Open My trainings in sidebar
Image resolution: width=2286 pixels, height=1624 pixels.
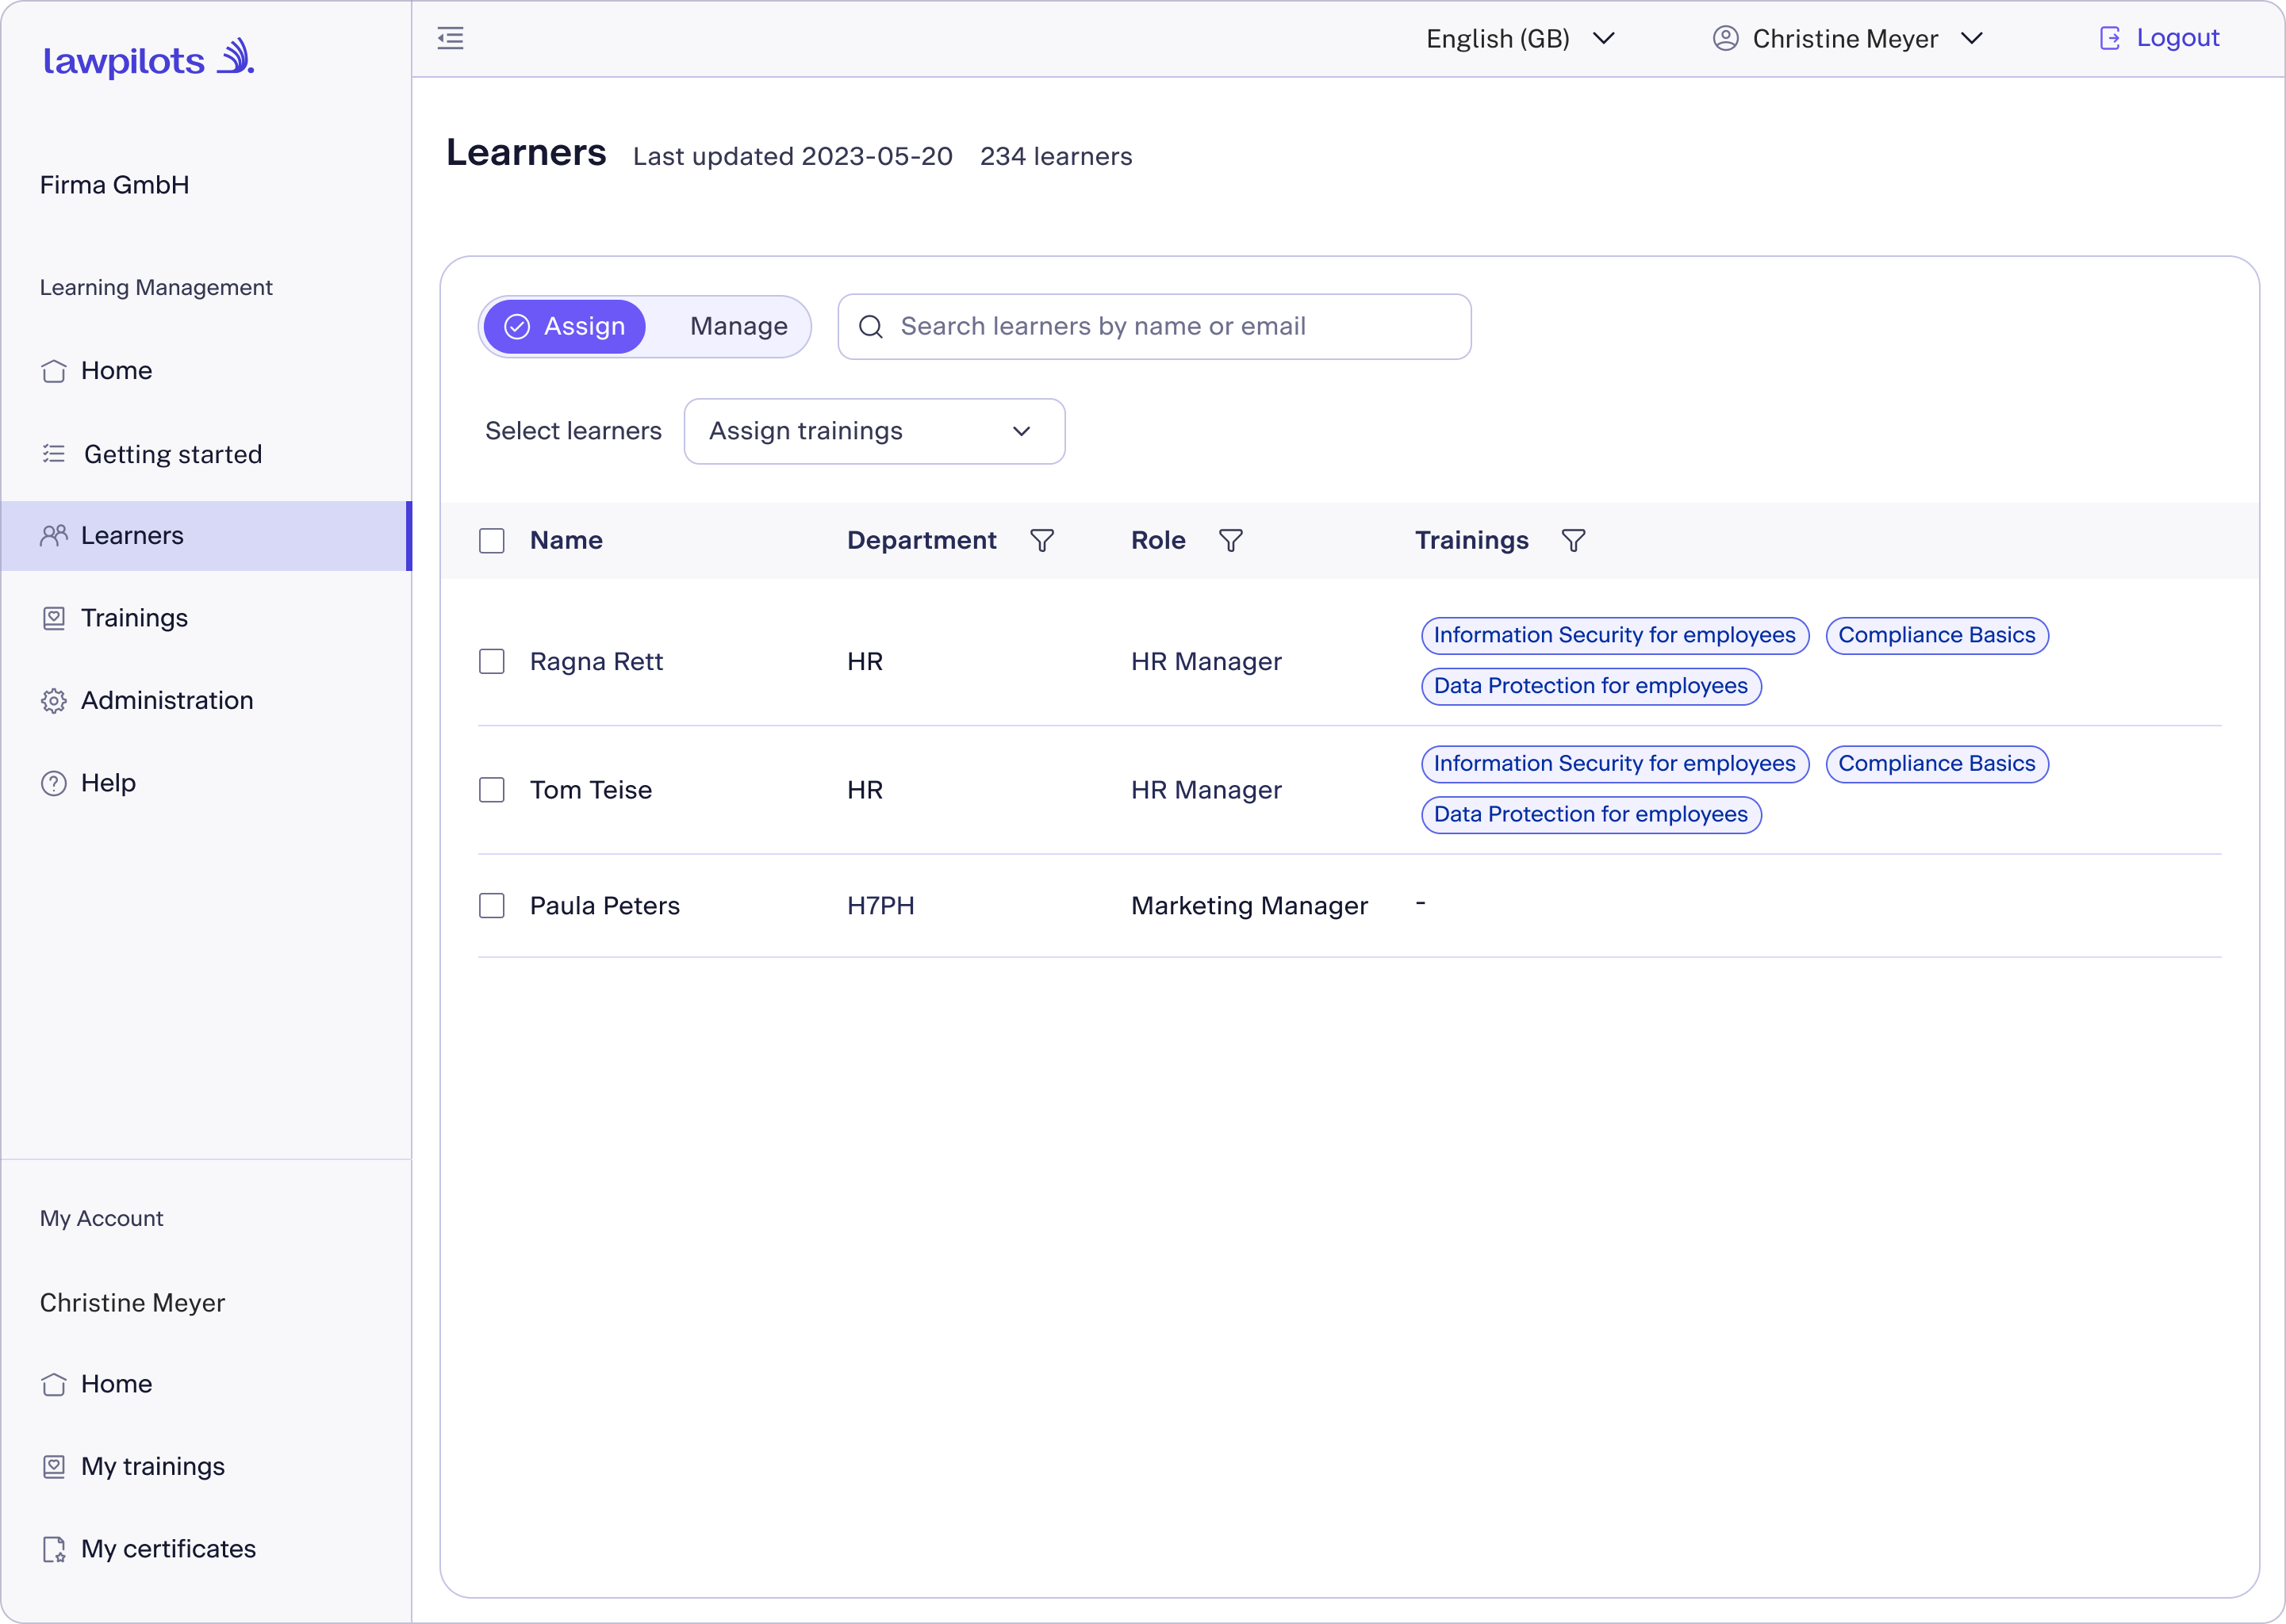click(205, 1466)
